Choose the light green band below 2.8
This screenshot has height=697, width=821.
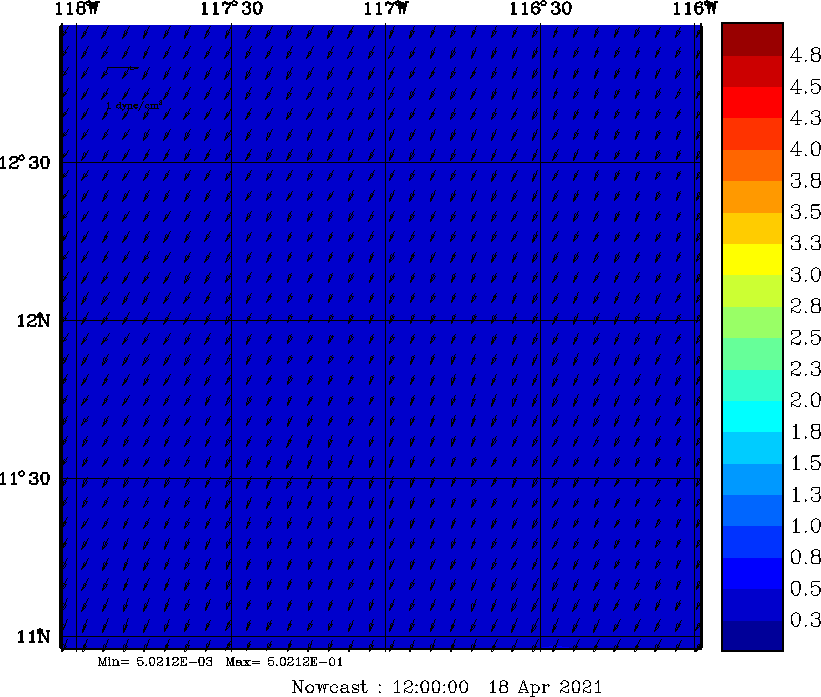click(x=748, y=322)
